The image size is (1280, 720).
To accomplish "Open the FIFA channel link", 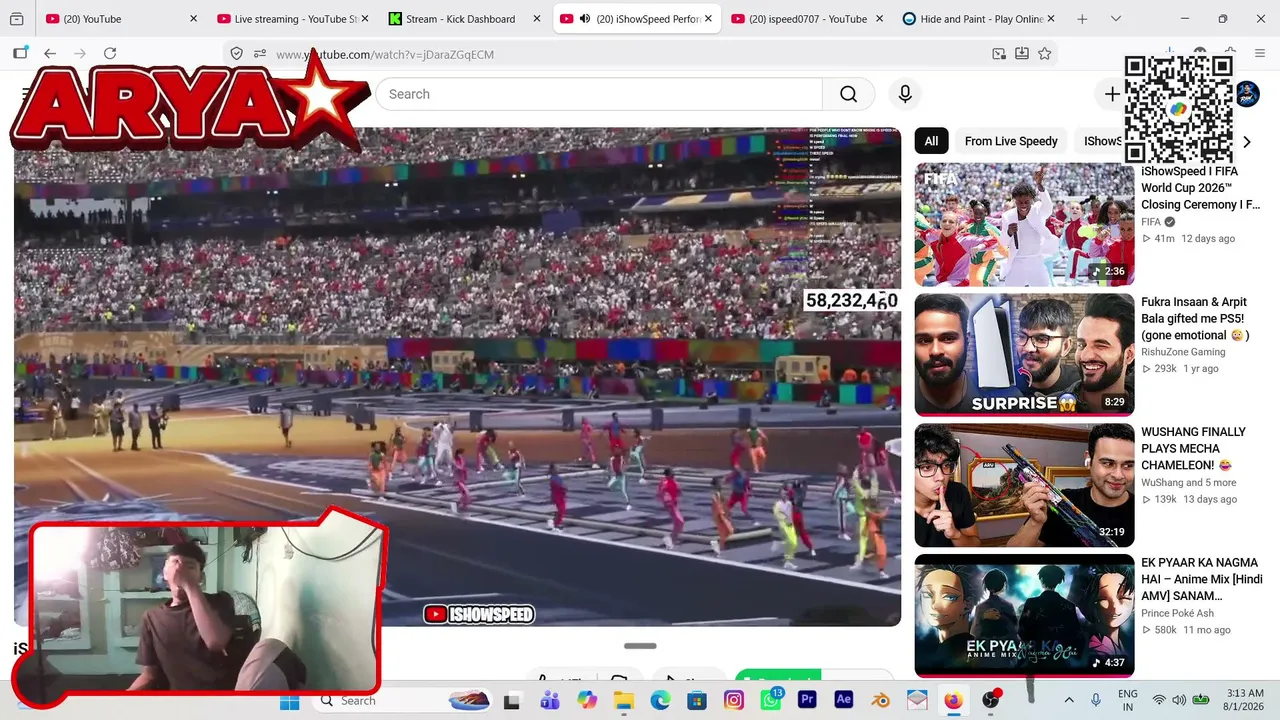I will (x=1151, y=222).
